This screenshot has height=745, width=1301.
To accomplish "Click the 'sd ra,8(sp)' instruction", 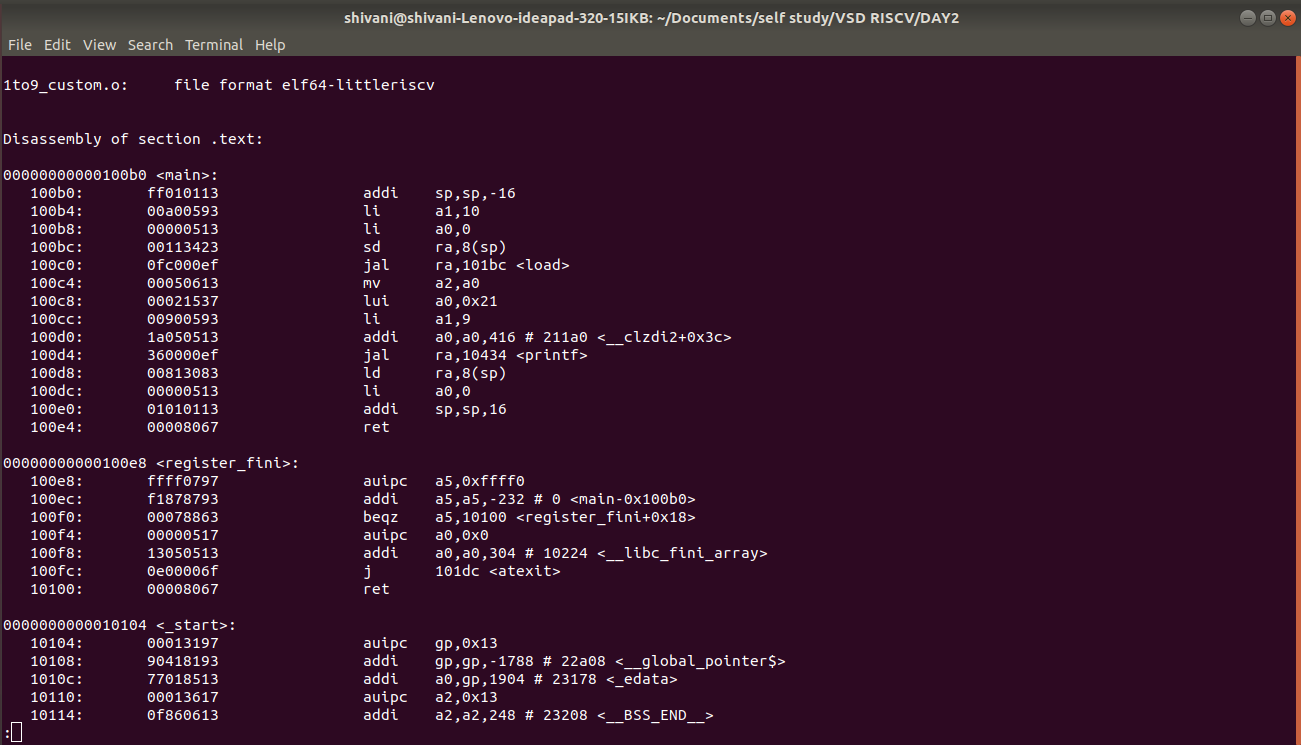I will point(435,247).
